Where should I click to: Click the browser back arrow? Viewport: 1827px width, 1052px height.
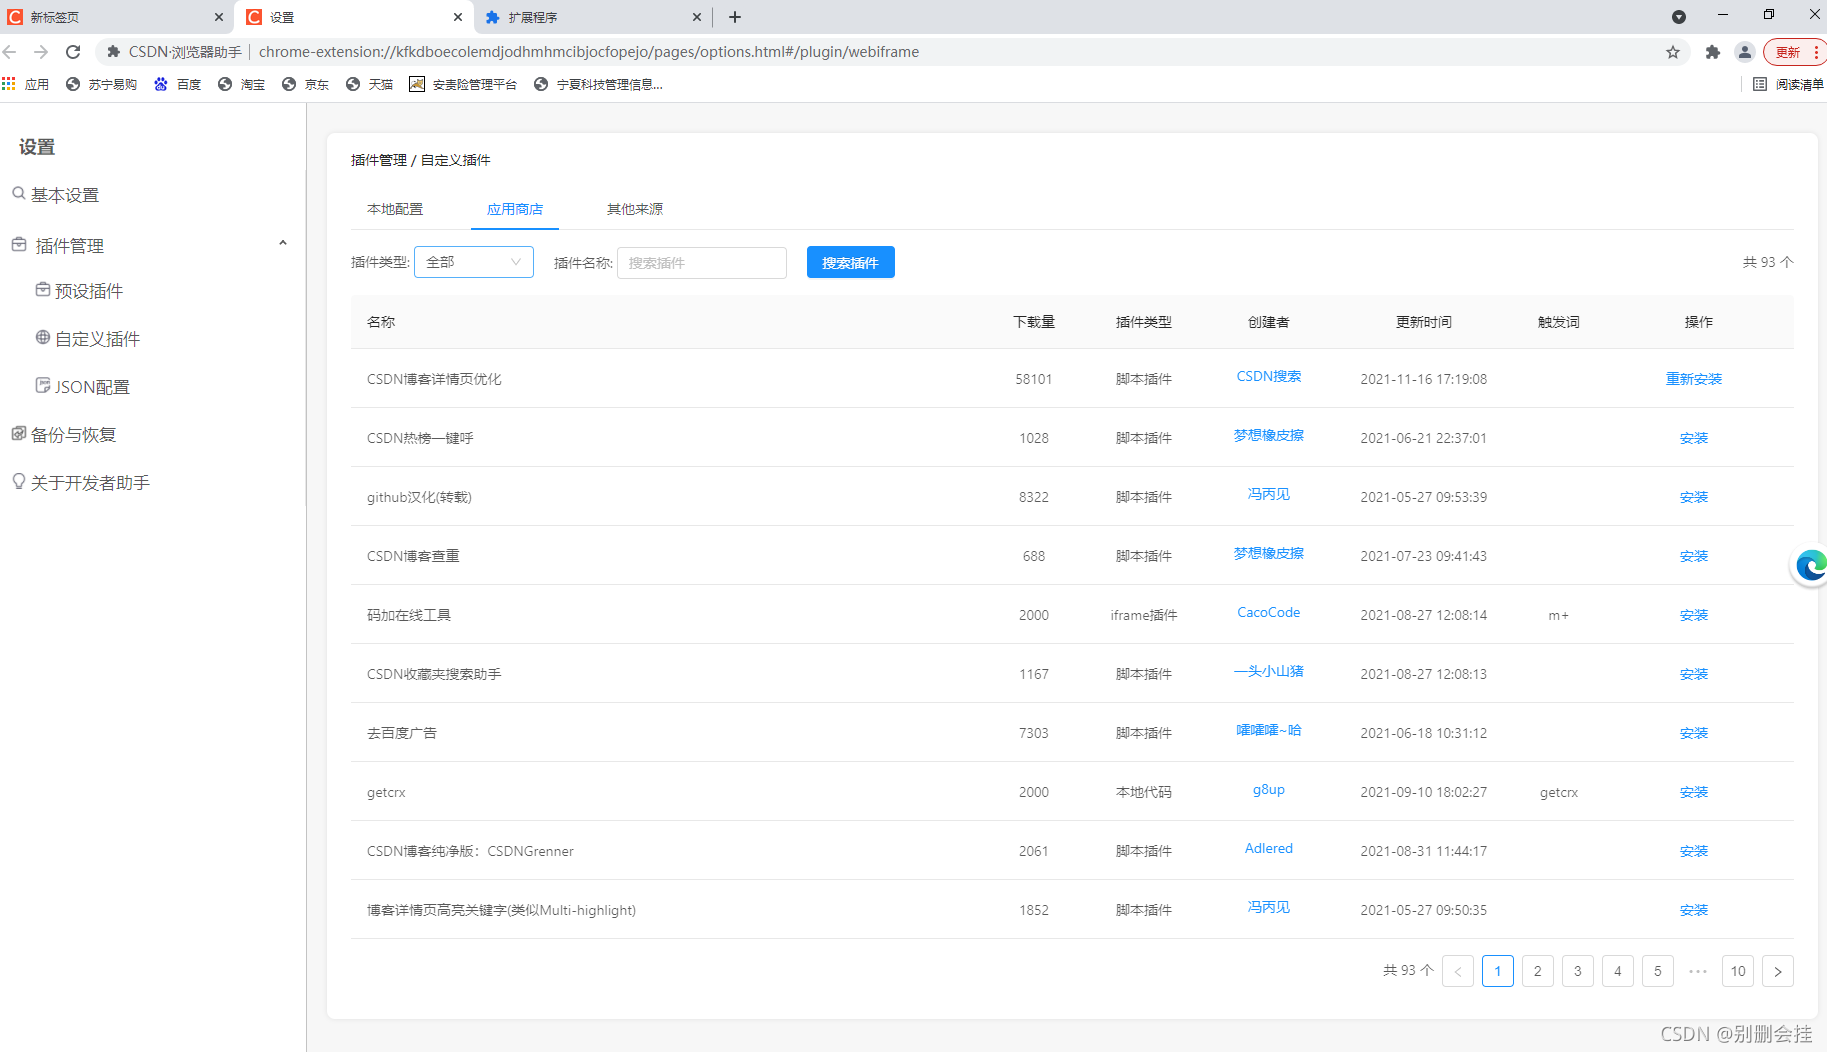pyautogui.click(x=10, y=52)
